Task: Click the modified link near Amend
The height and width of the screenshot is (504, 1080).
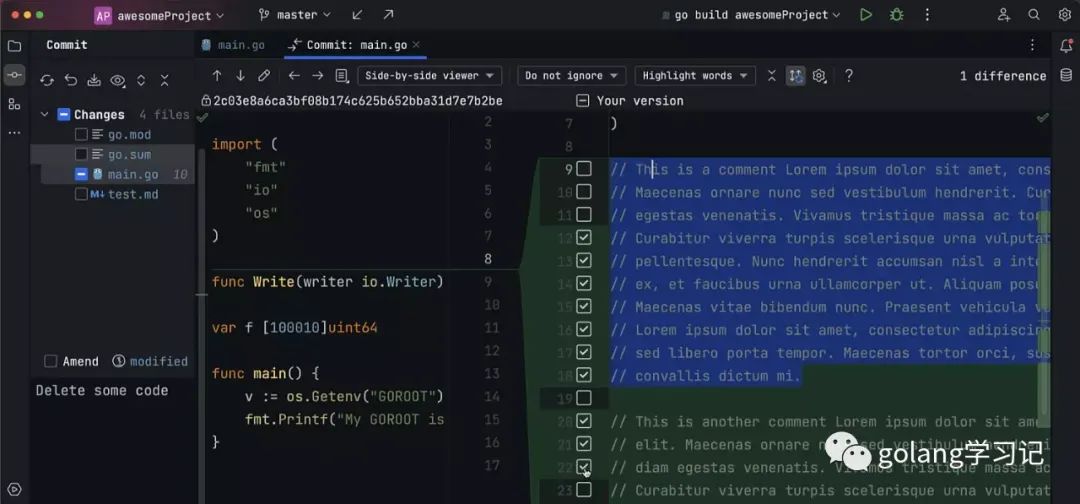Action: (x=158, y=361)
